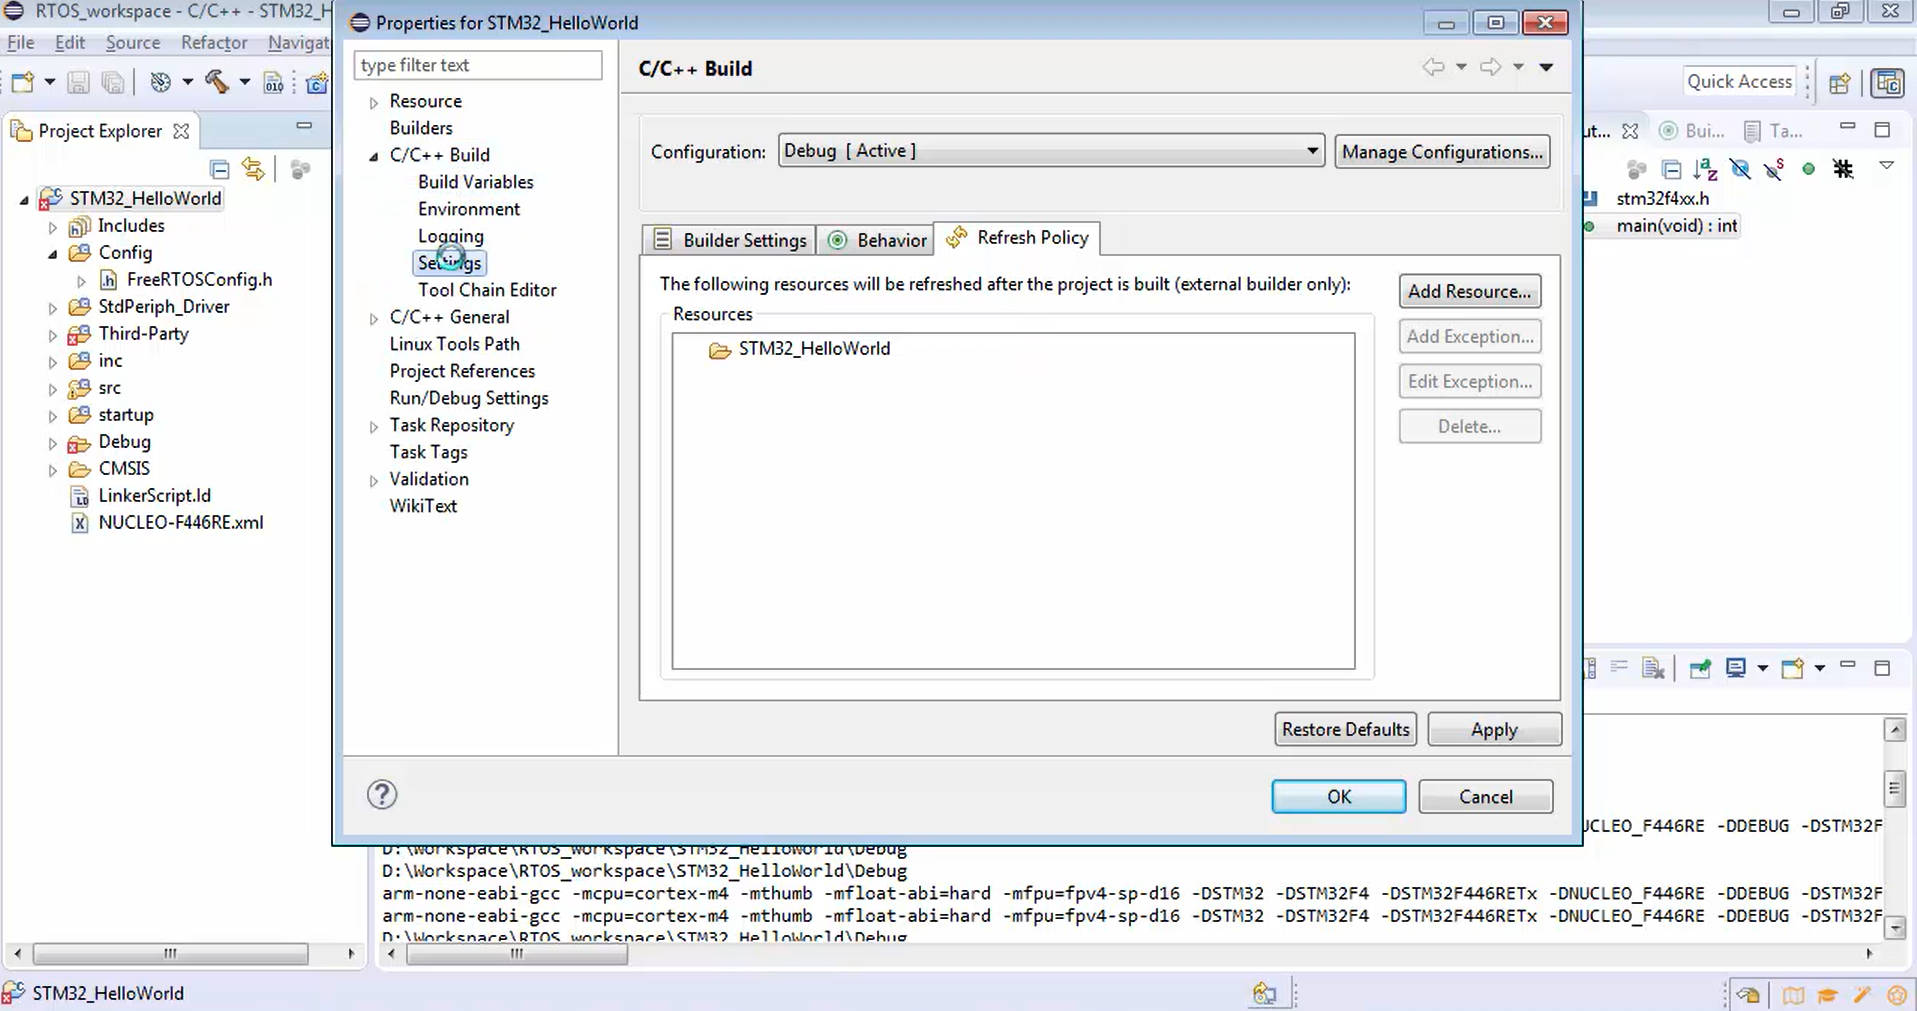The height and width of the screenshot is (1011, 1917).
Task: Click the console vertical scrollbar thumb
Action: pyautogui.click(x=1894, y=789)
